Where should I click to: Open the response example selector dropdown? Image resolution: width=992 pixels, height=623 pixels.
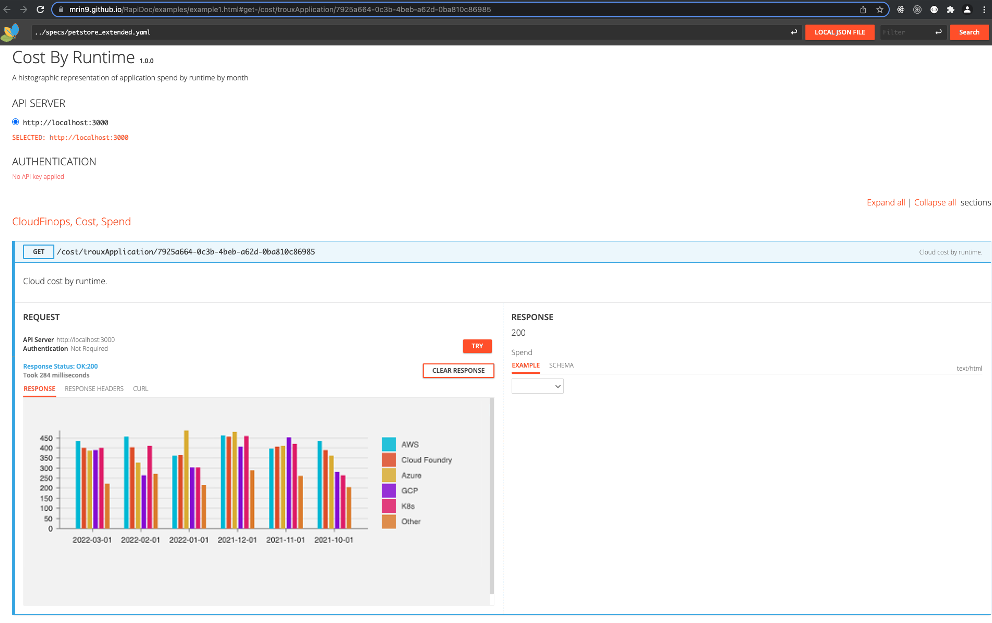pos(537,385)
